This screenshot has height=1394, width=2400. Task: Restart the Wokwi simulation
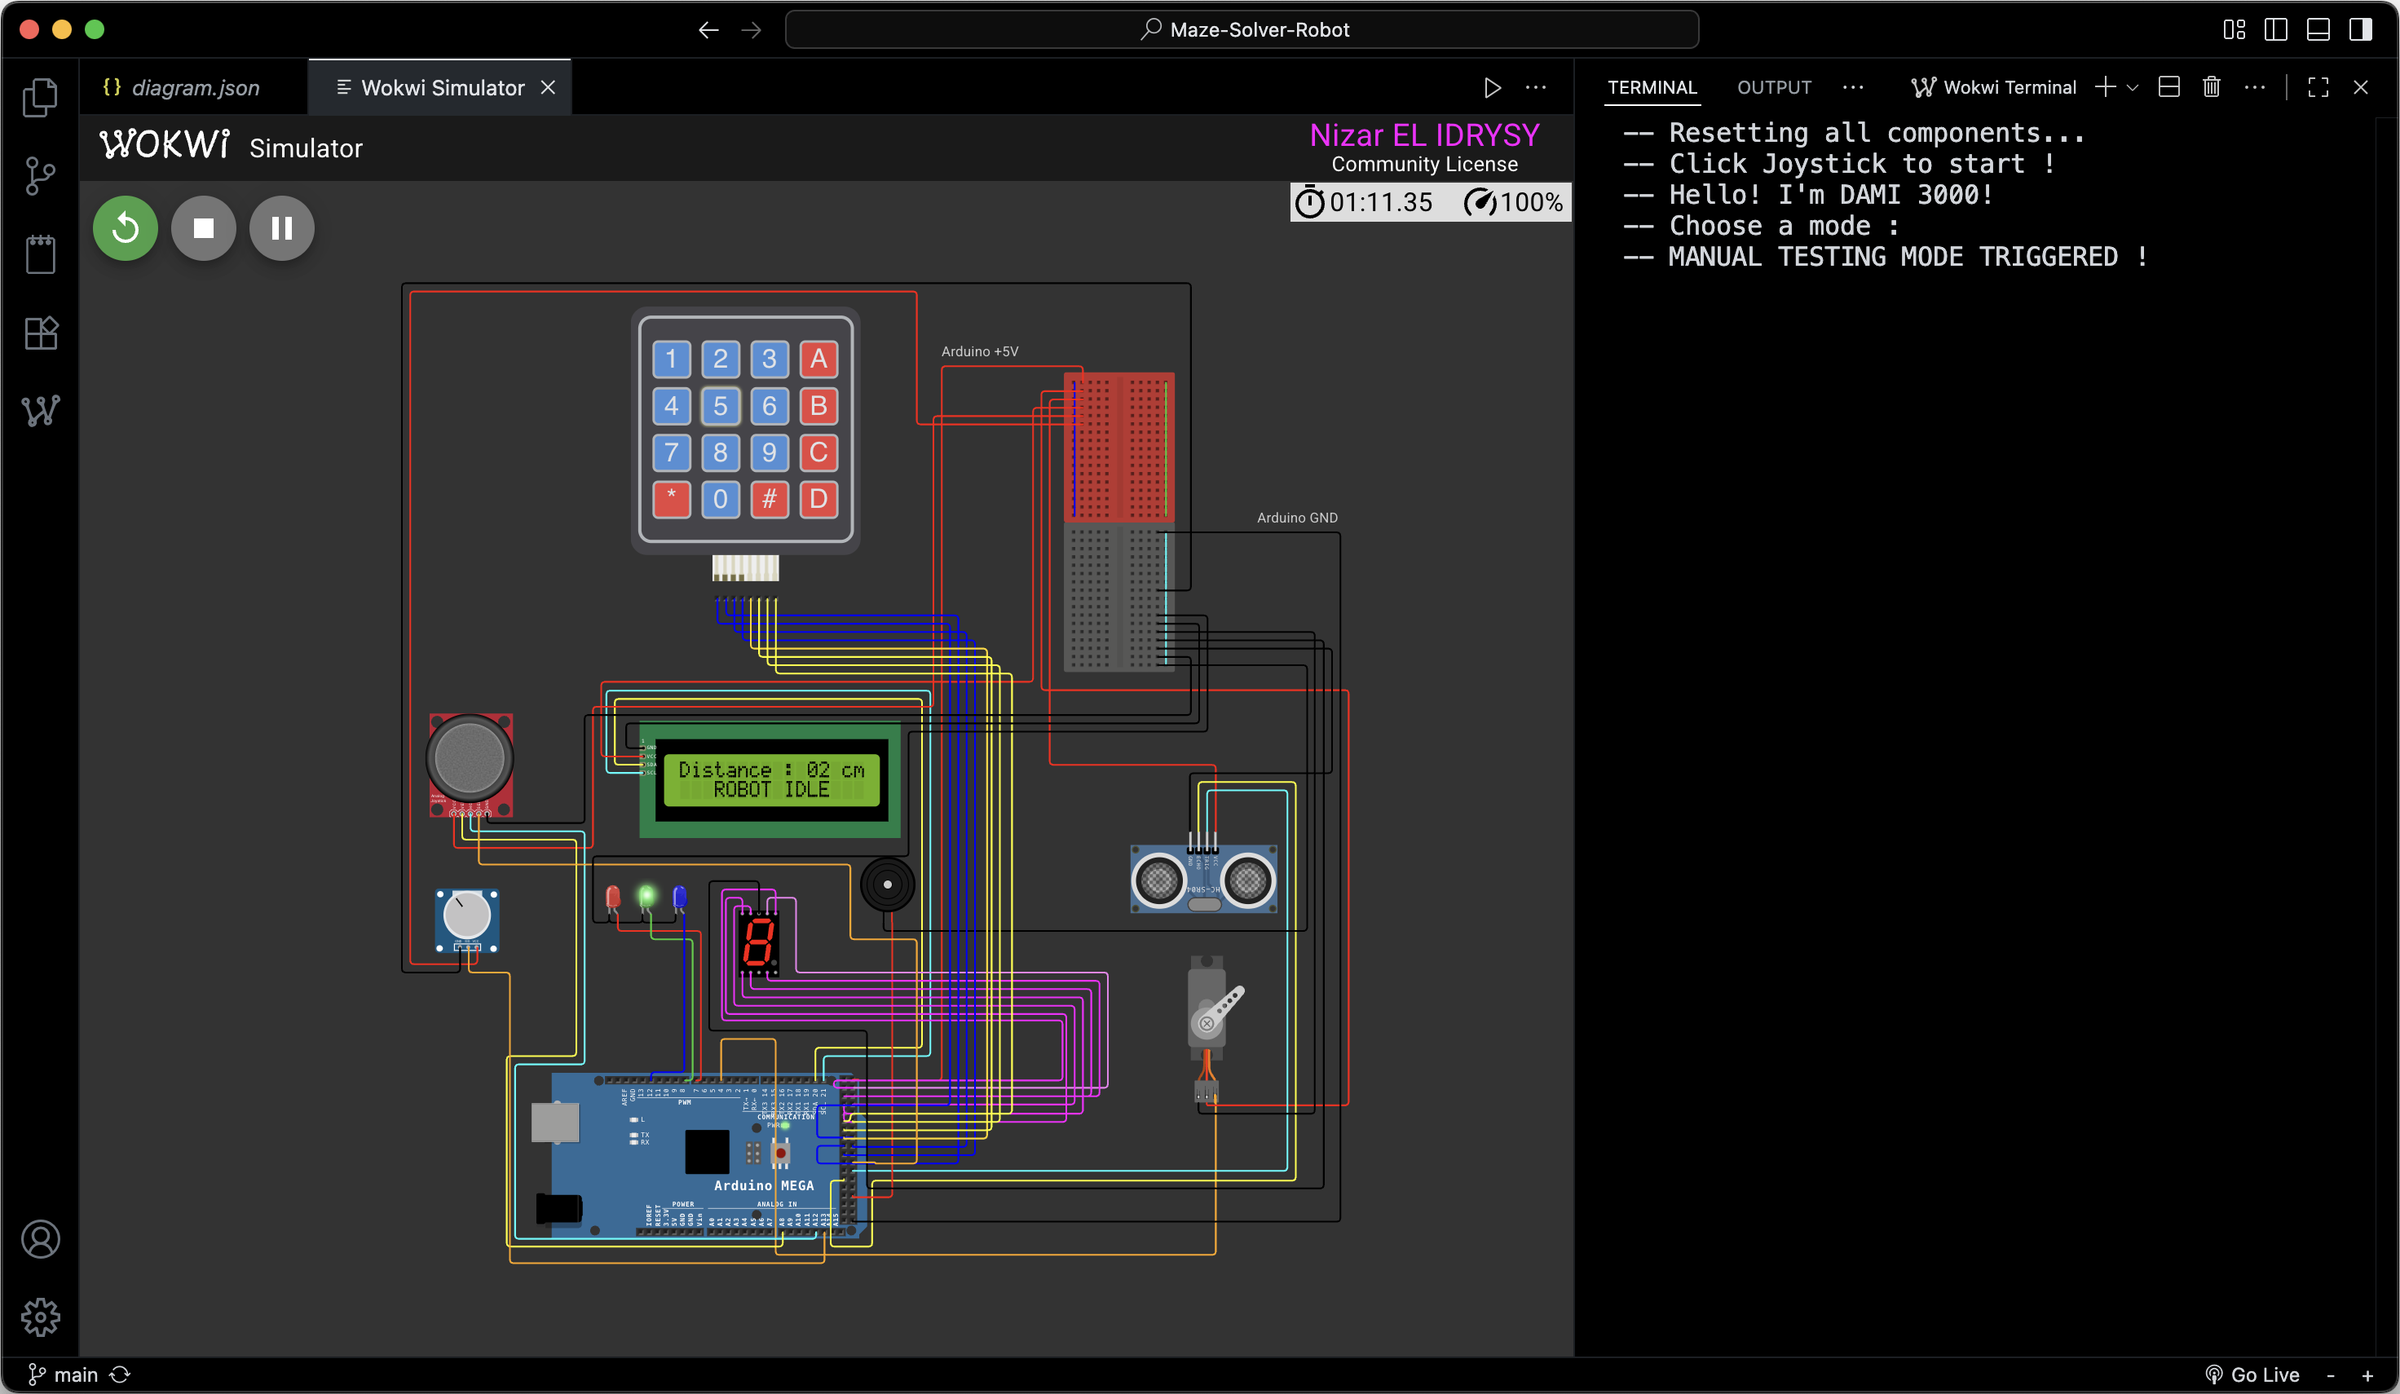pyautogui.click(x=125, y=228)
